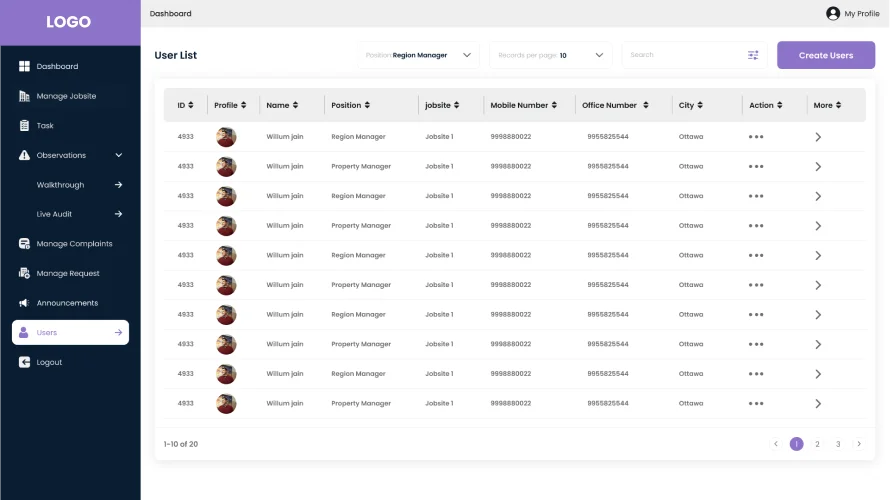Click the Announcements megaphone icon

(24, 303)
